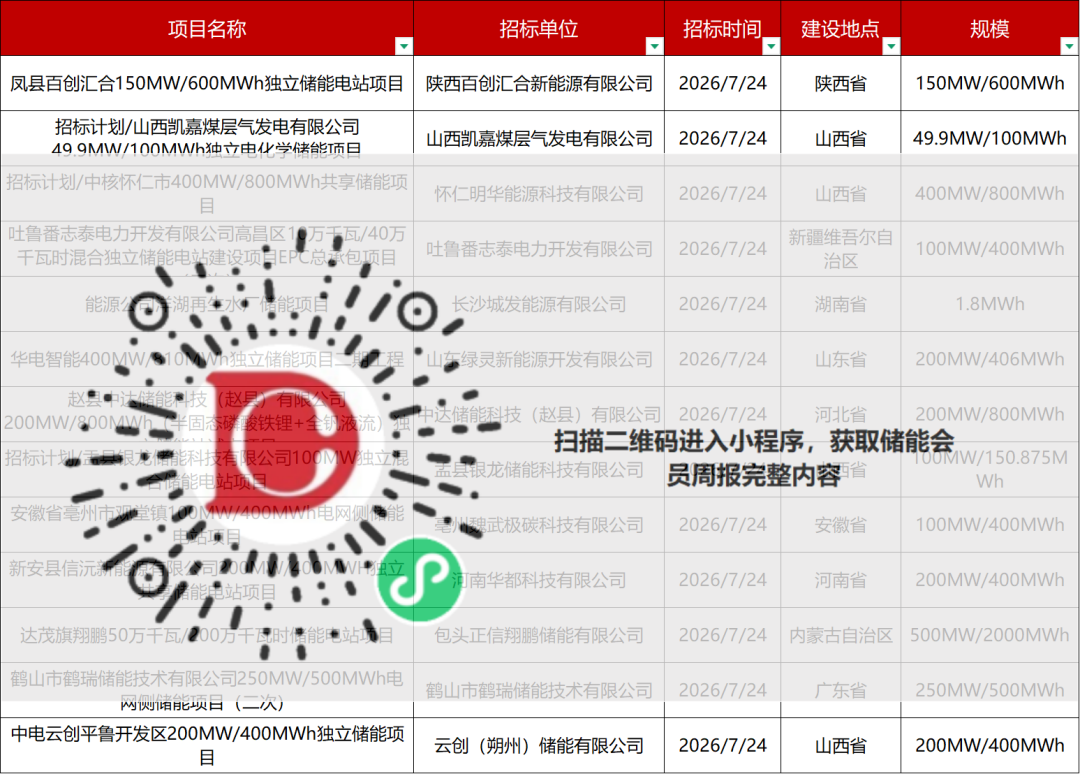Select the 250MW/500MWh scale cell
Image resolution: width=1080 pixels, height=774 pixels.
990,690
